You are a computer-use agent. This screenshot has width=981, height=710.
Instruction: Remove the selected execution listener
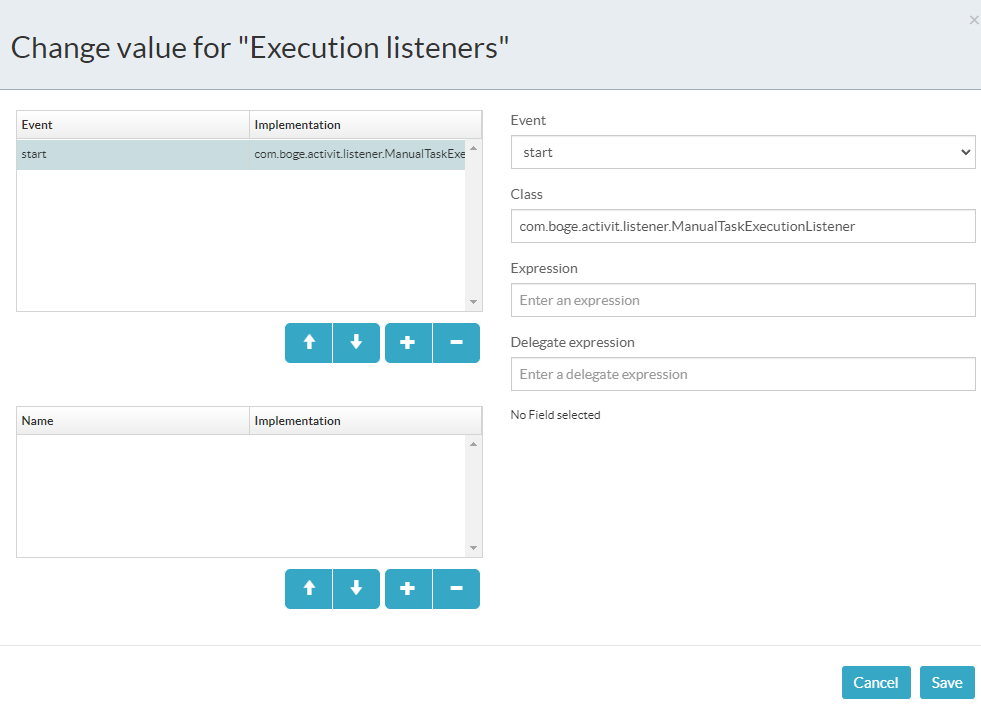[456, 343]
